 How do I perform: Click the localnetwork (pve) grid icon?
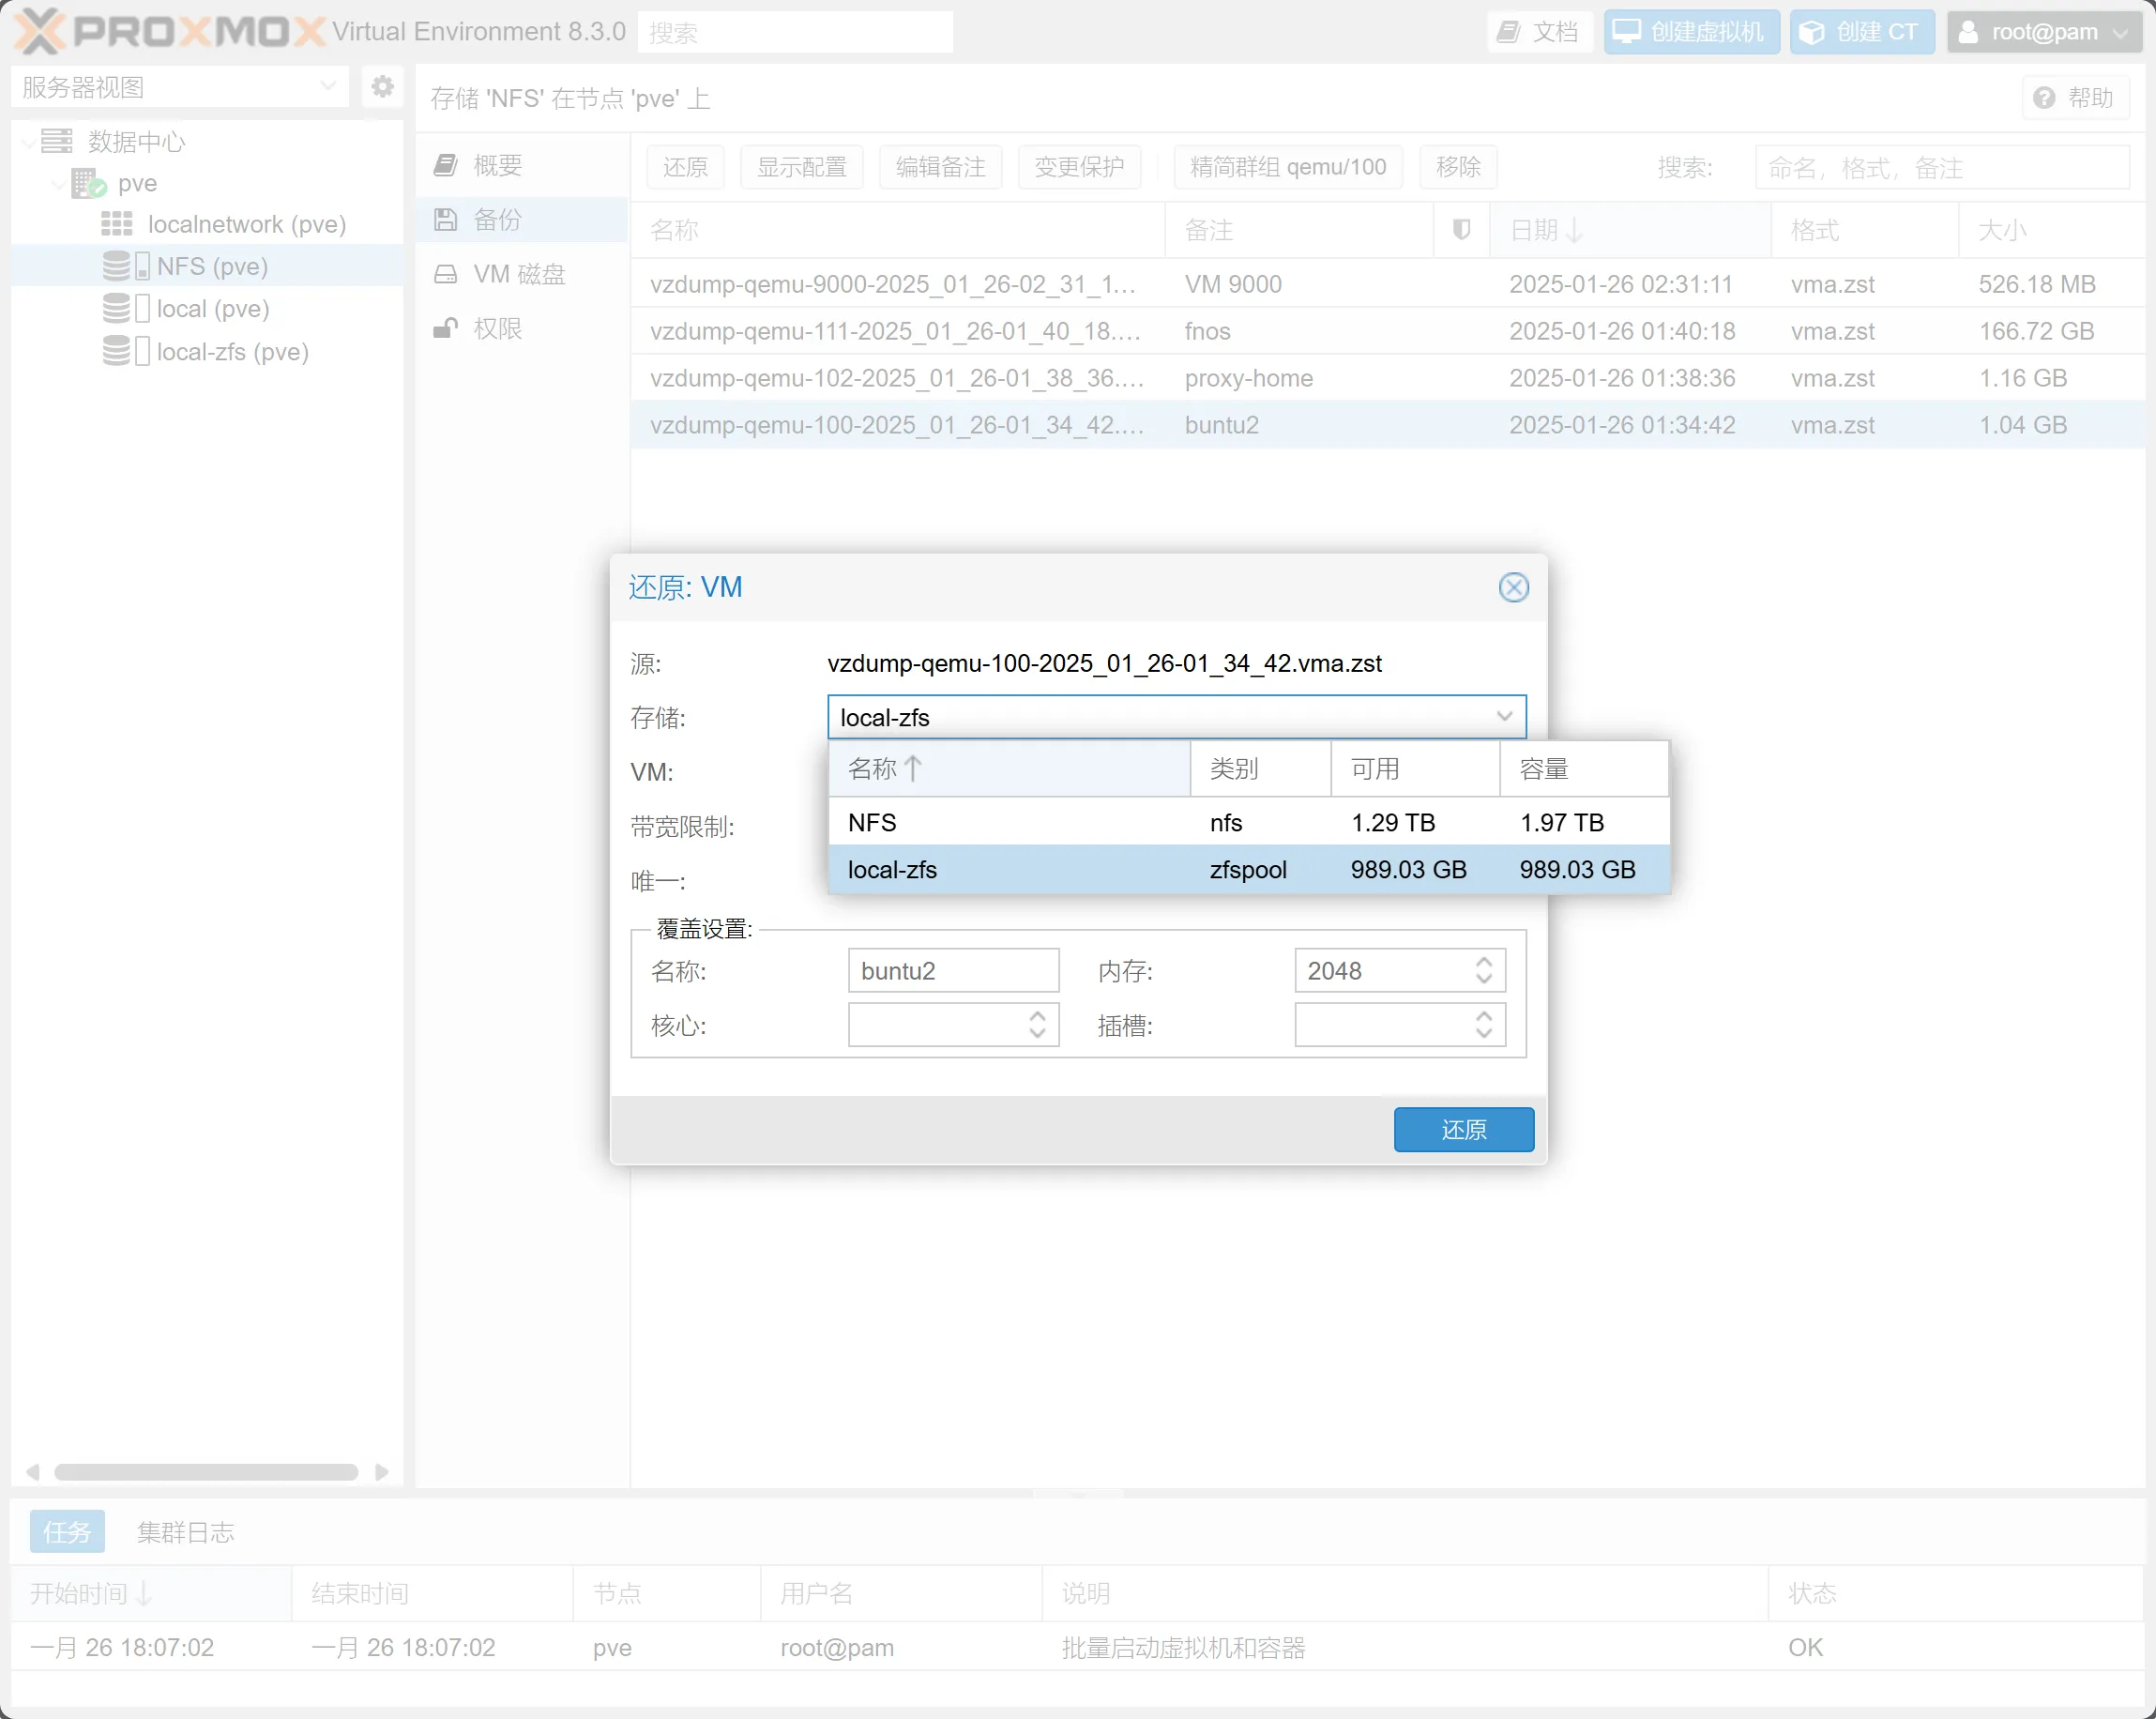pyautogui.click(x=116, y=224)
